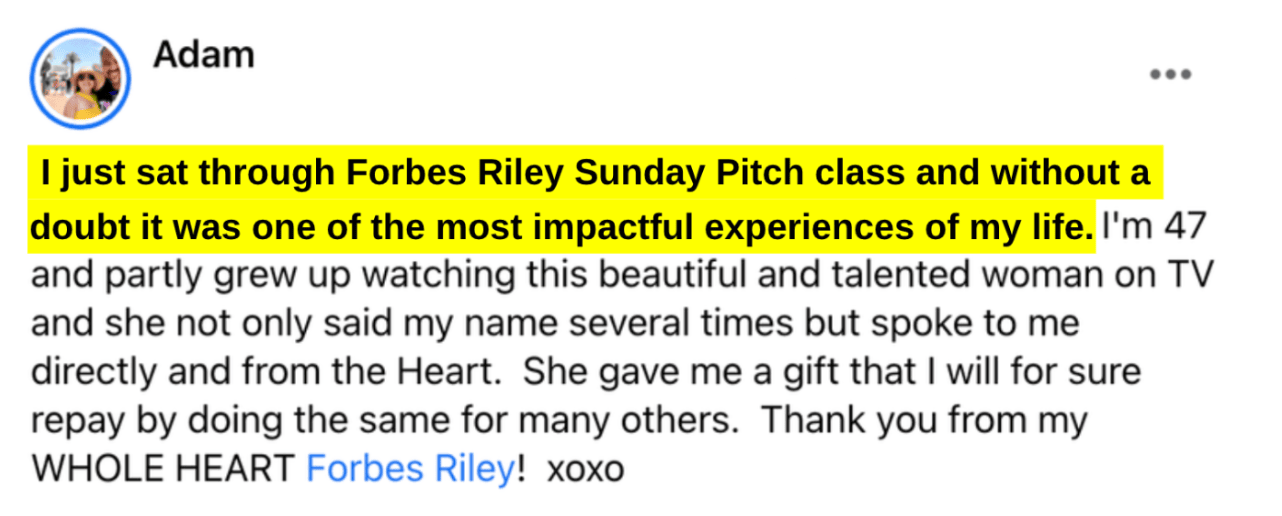This screenshot has height=516, width=1282.
Task: Open the three-dot post options menu
Action: tap(1170, 74)
